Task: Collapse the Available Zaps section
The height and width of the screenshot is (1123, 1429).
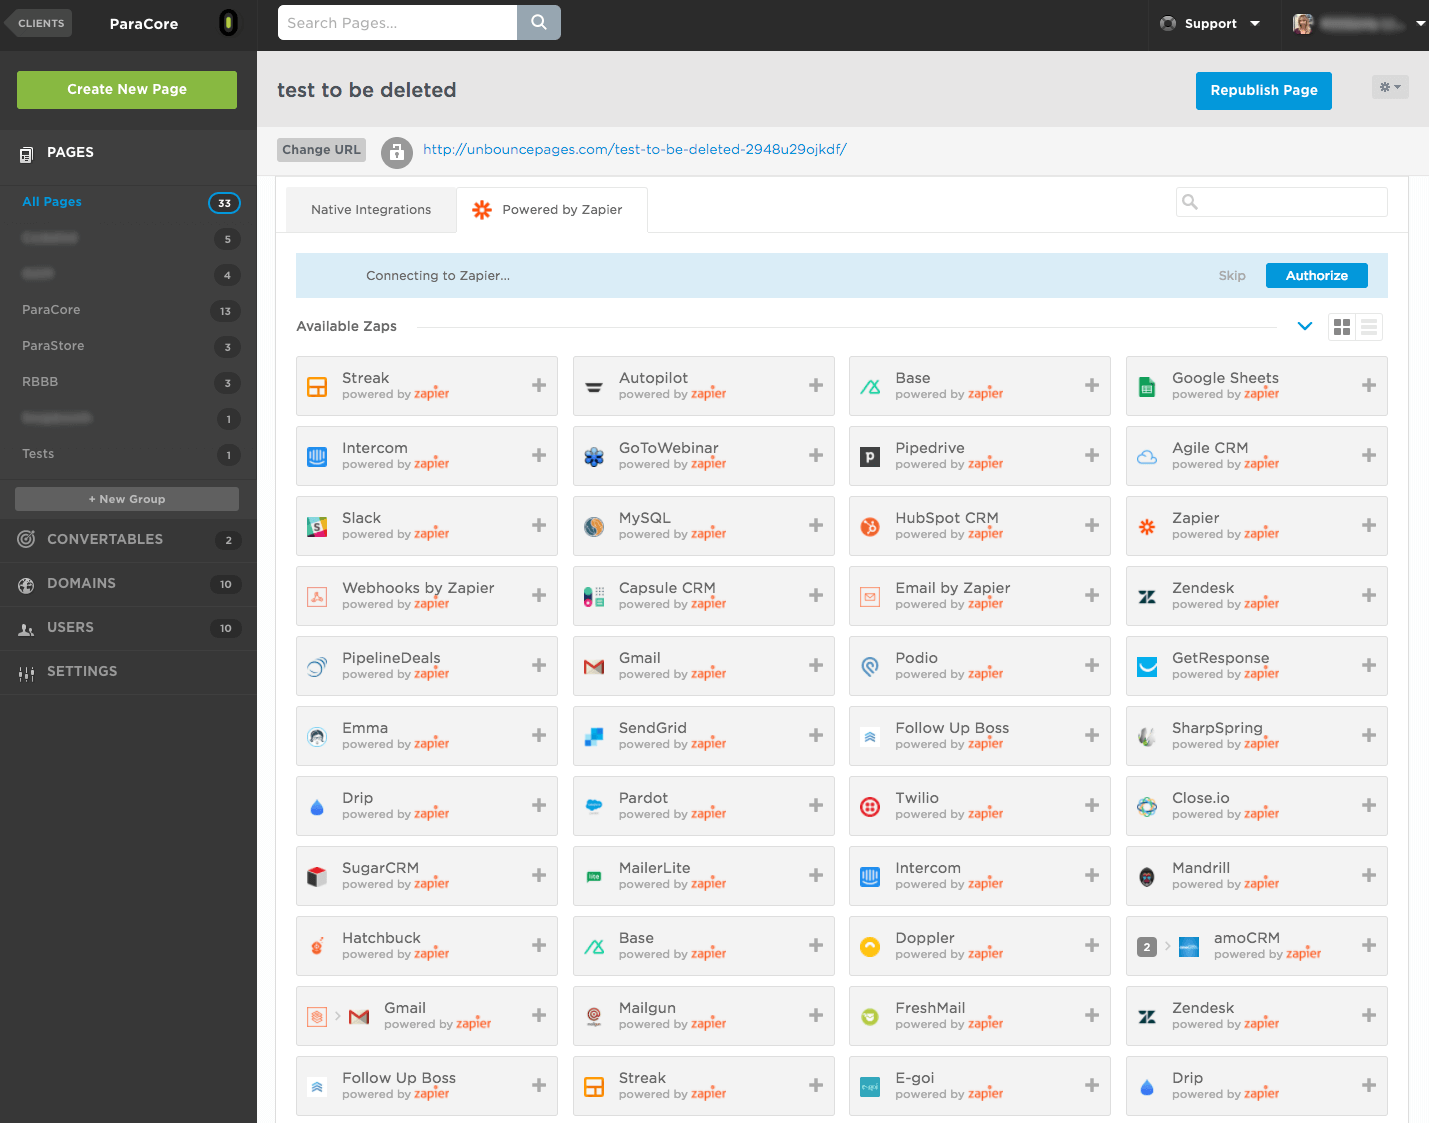Action: 1304,326
